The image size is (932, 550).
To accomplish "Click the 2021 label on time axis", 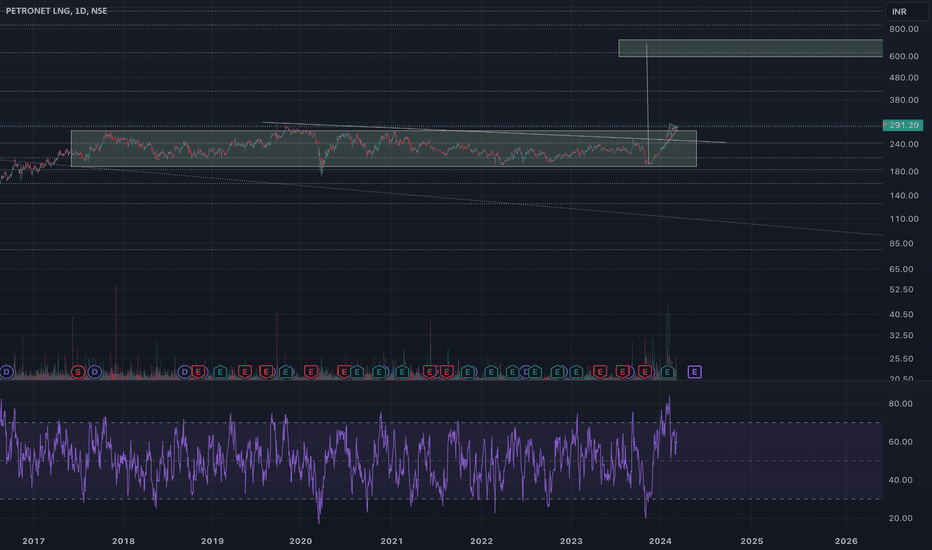I will pyautogui.click(x=391, y=540).
